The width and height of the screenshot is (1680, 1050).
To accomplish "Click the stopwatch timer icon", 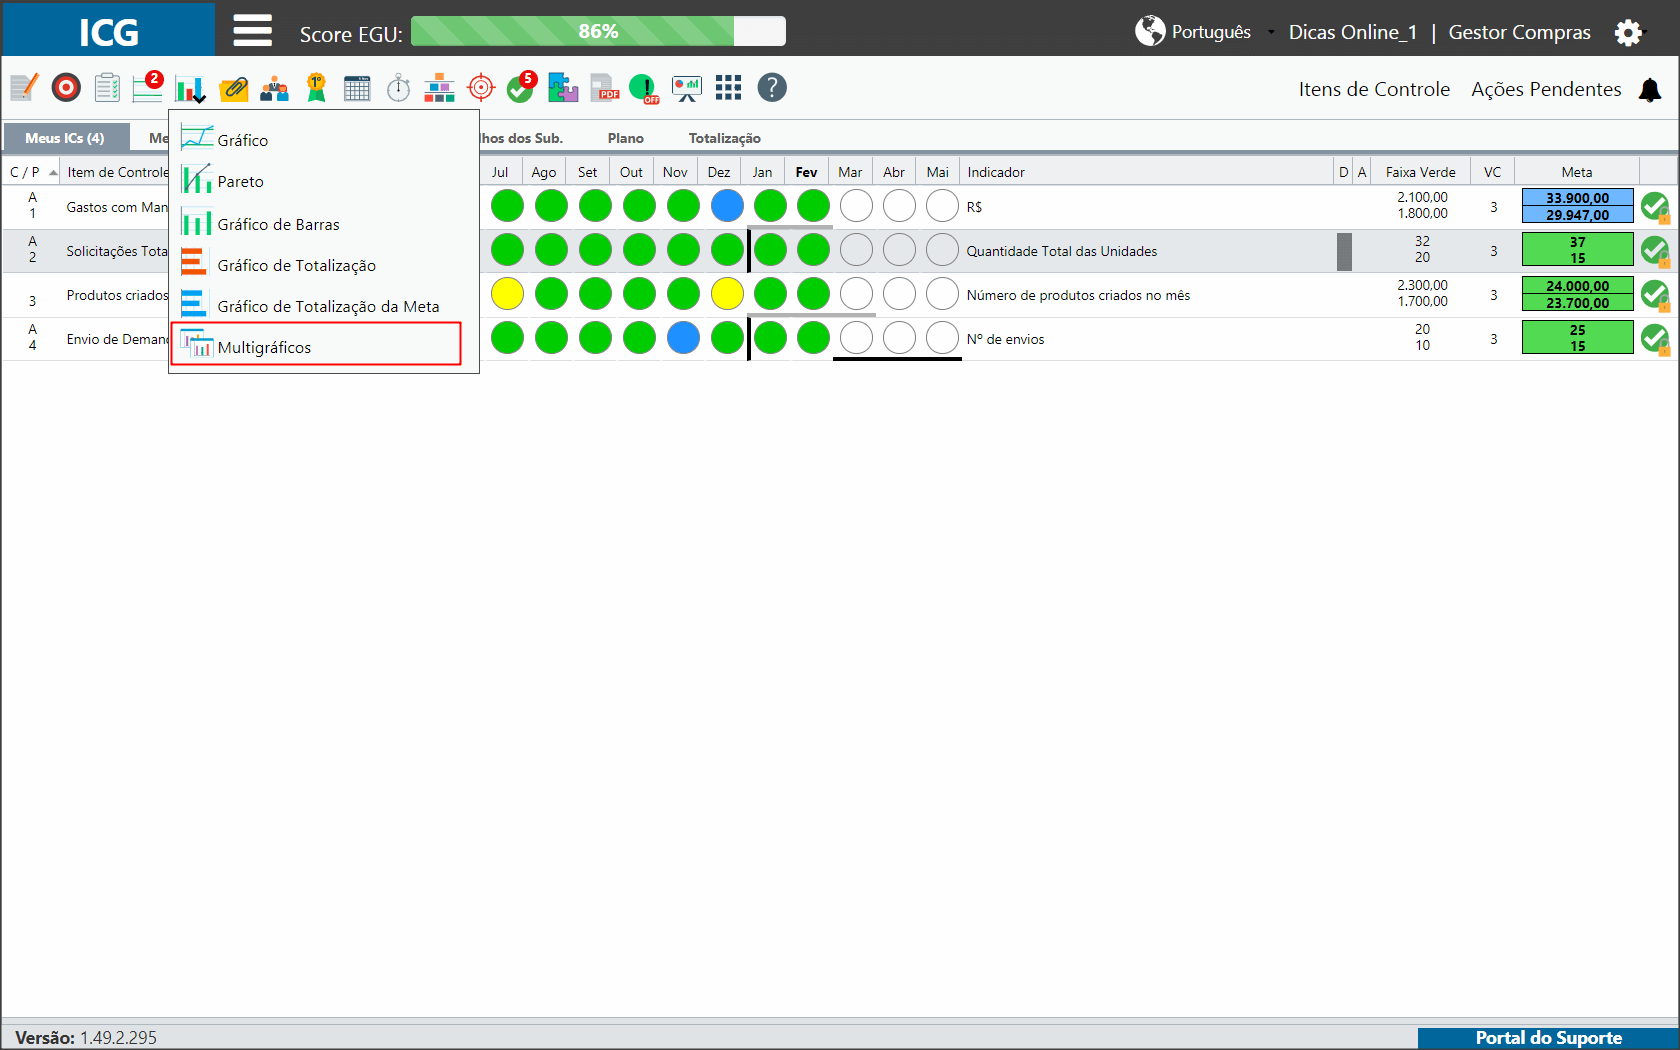I will tap(398, 88).
